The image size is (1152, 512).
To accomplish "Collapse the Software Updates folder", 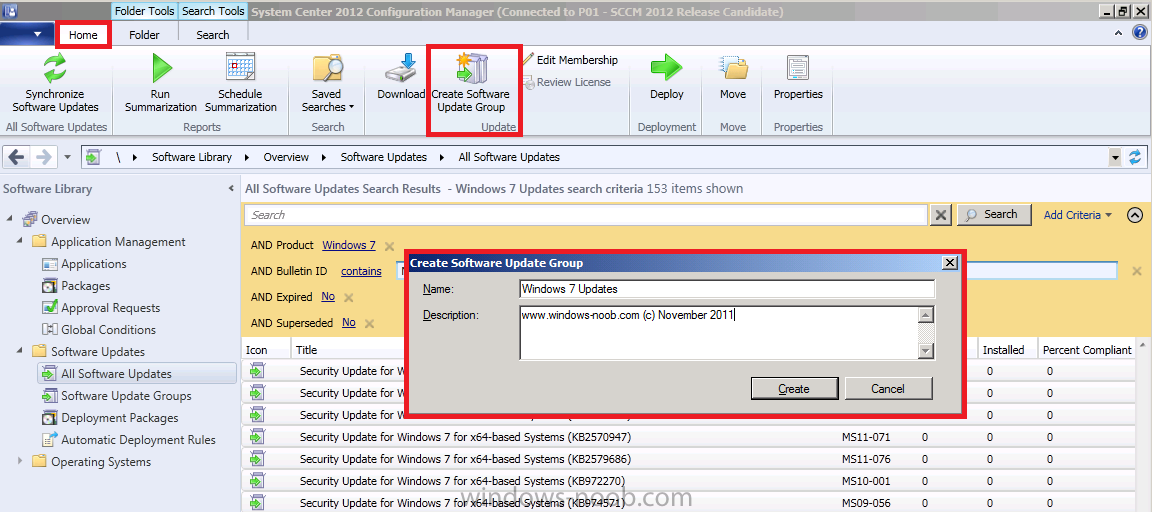I will point(20,352).
